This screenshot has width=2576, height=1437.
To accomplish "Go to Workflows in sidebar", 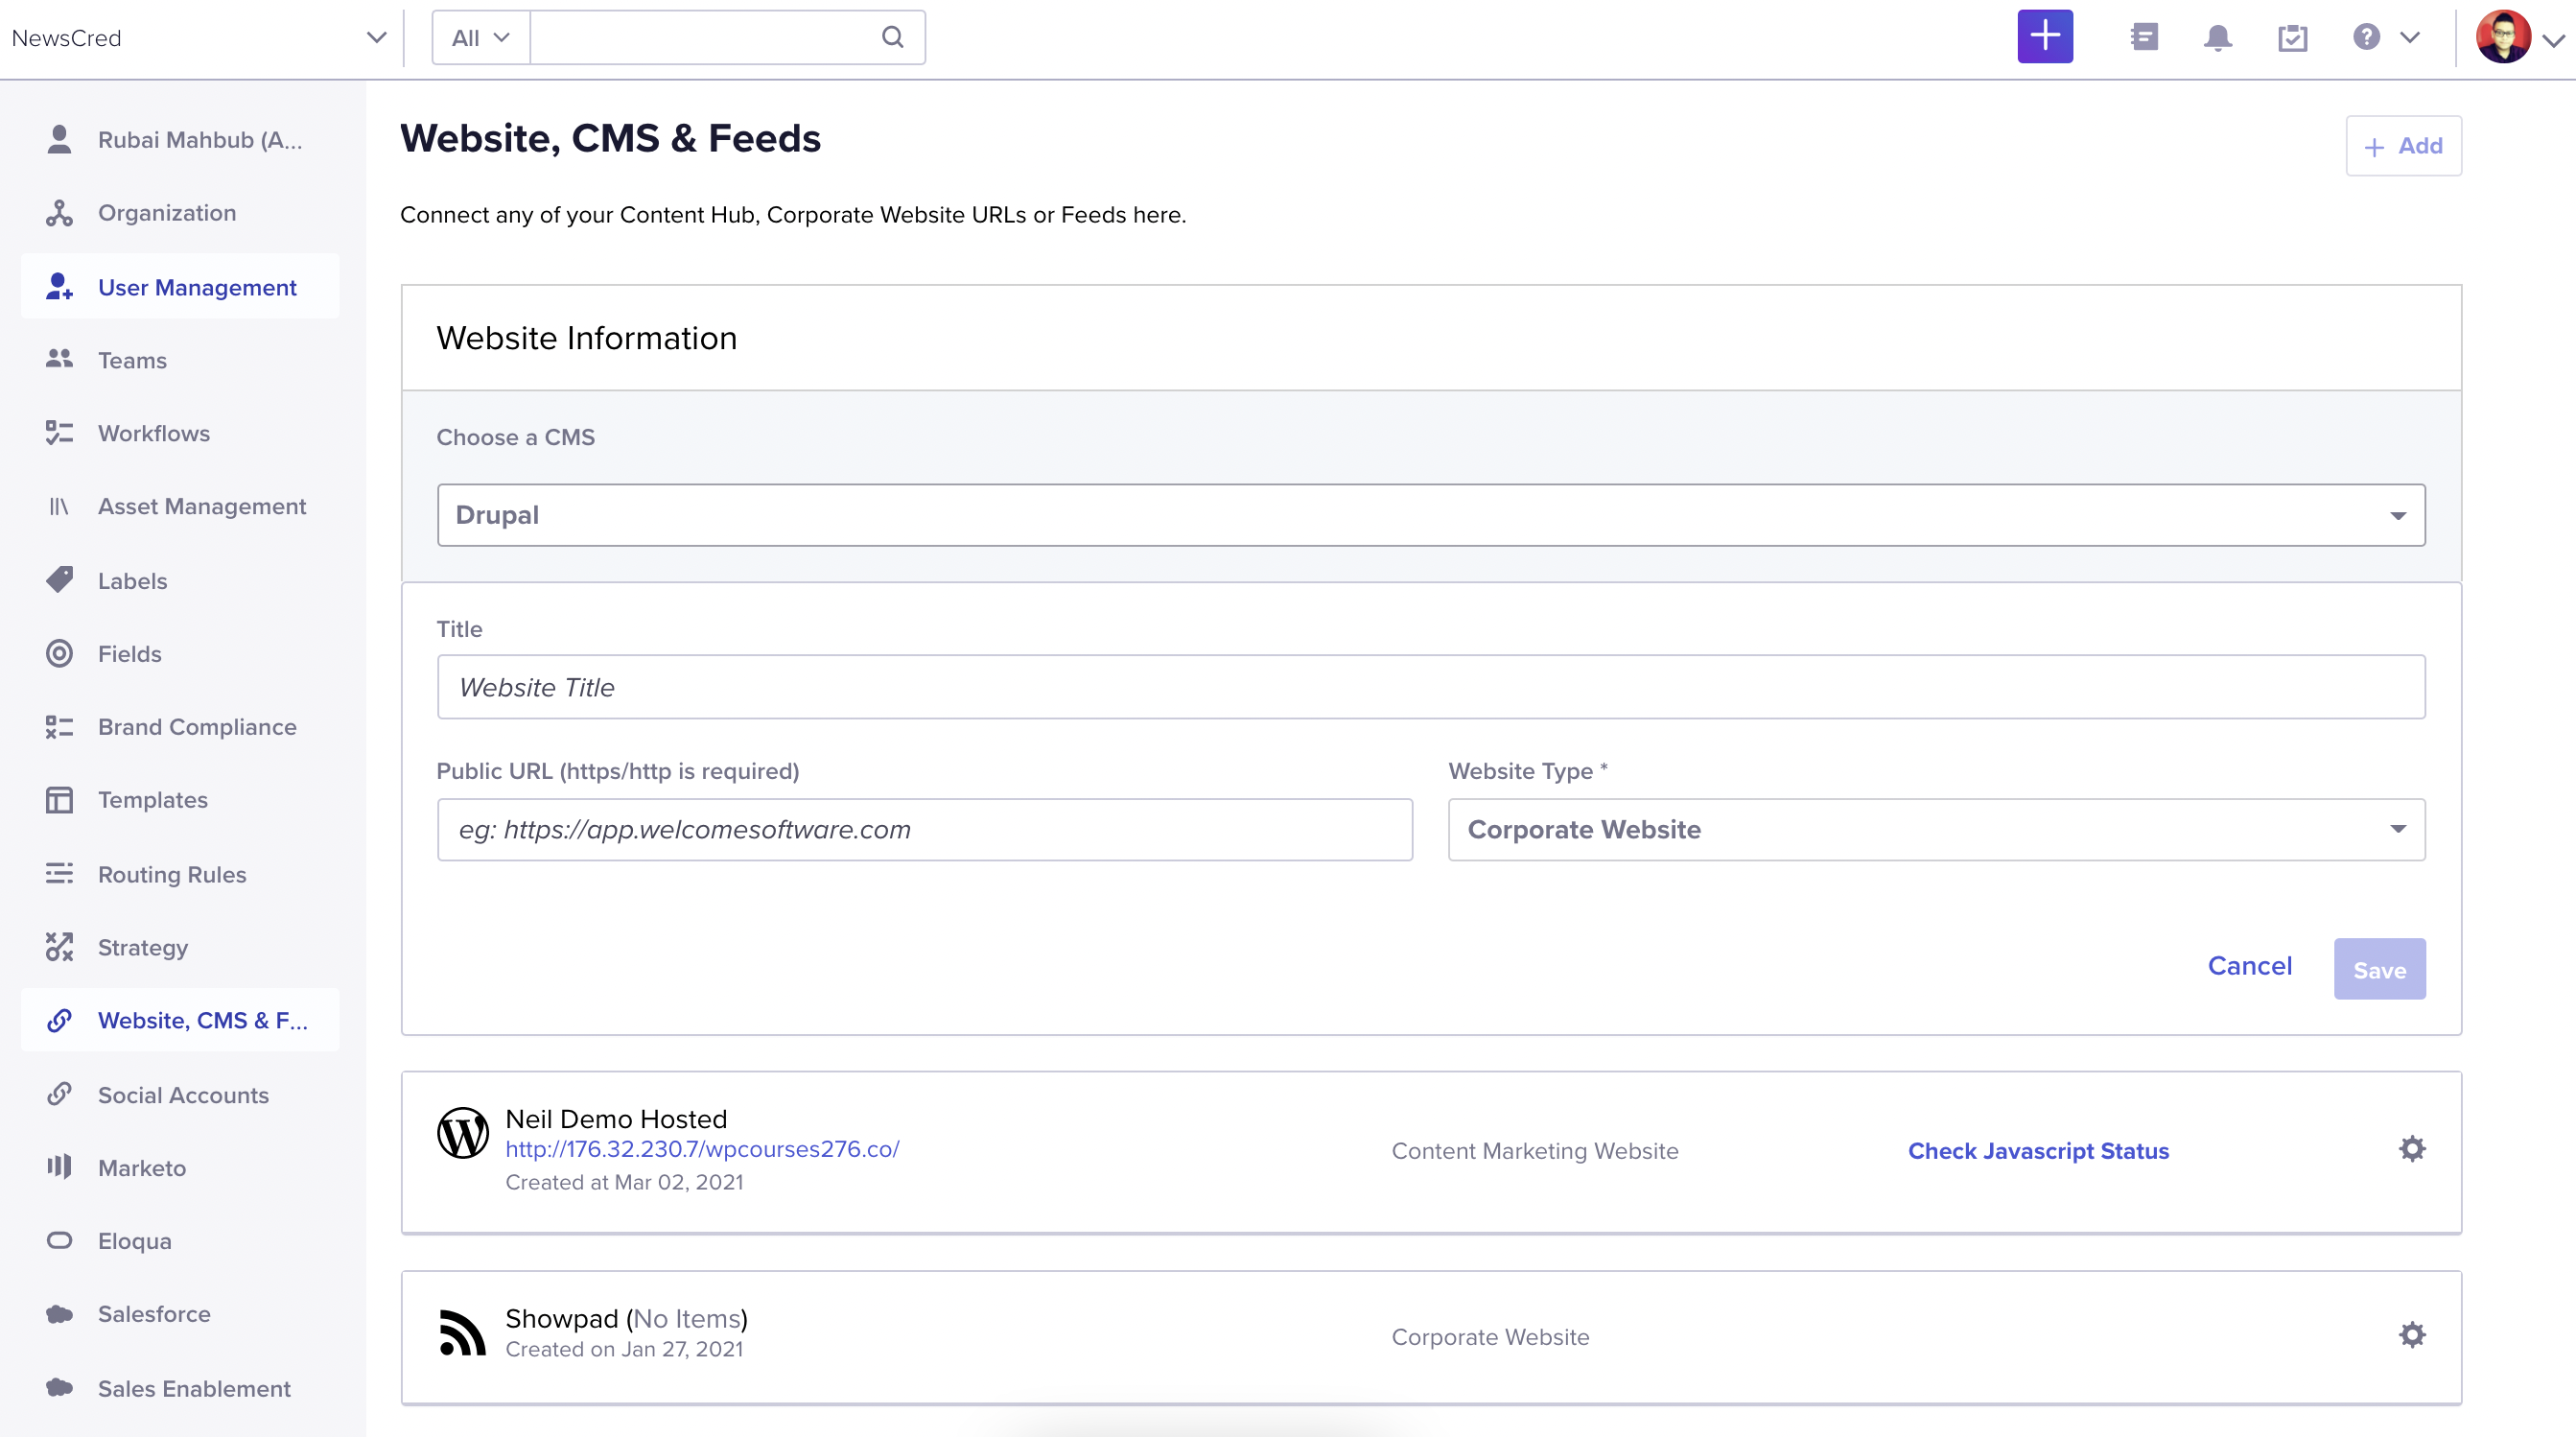I will 154,433.
